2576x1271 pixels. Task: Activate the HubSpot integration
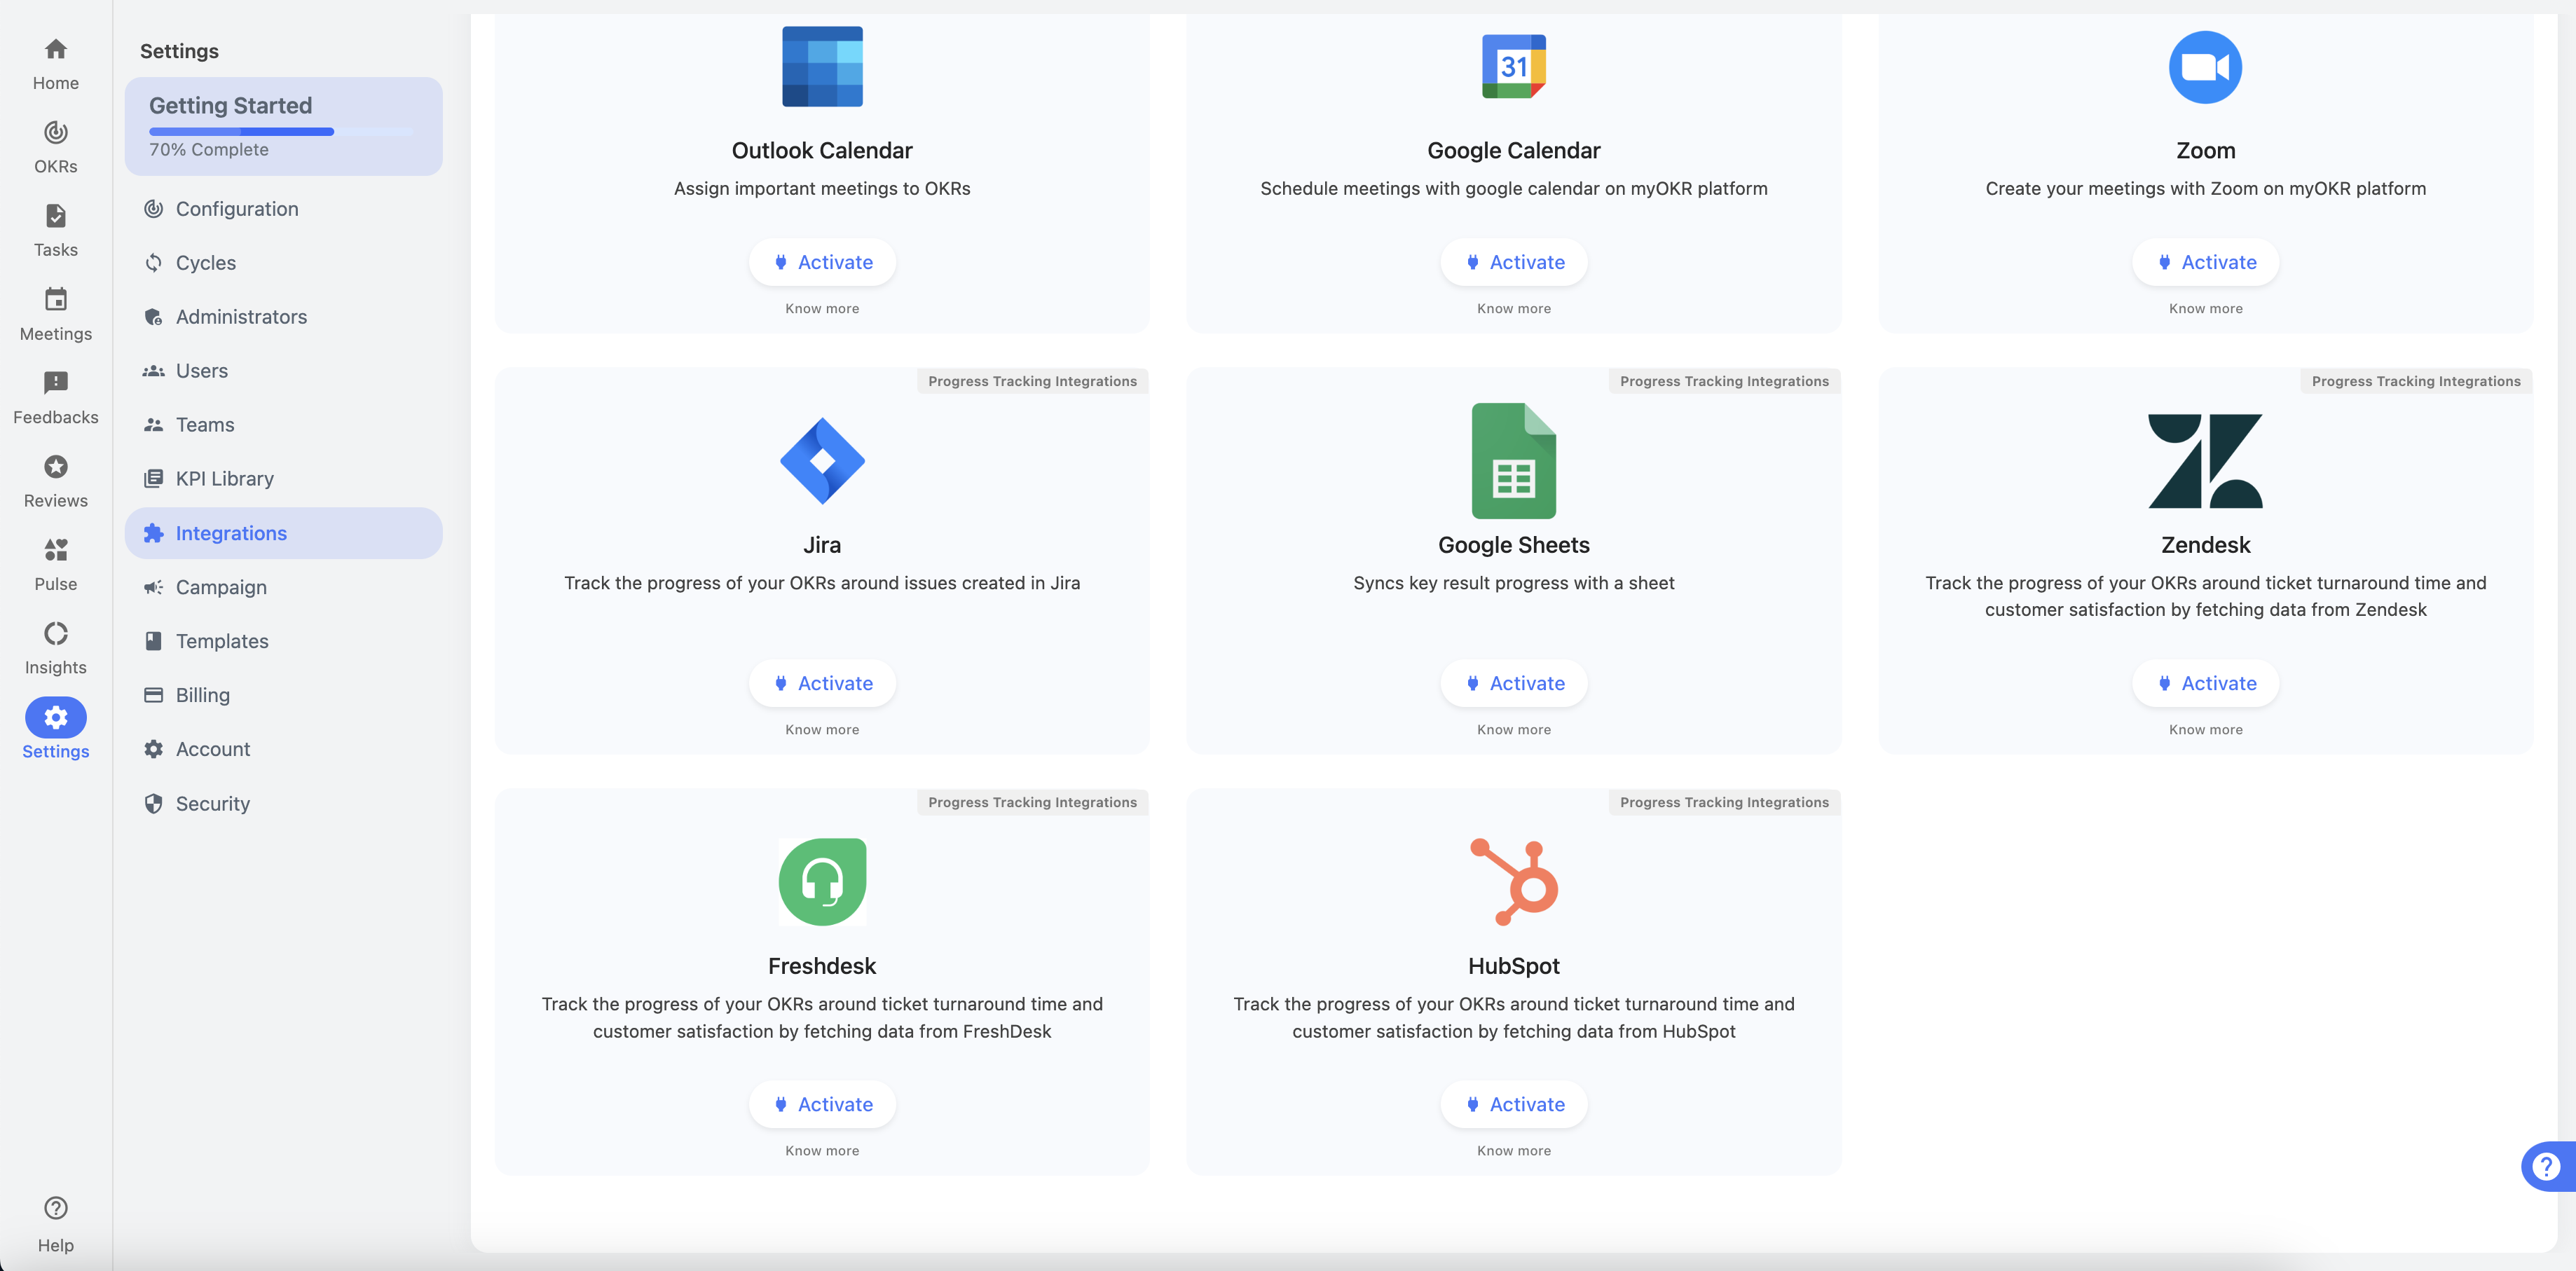pyautogui.click(x=1513, y=1104)
